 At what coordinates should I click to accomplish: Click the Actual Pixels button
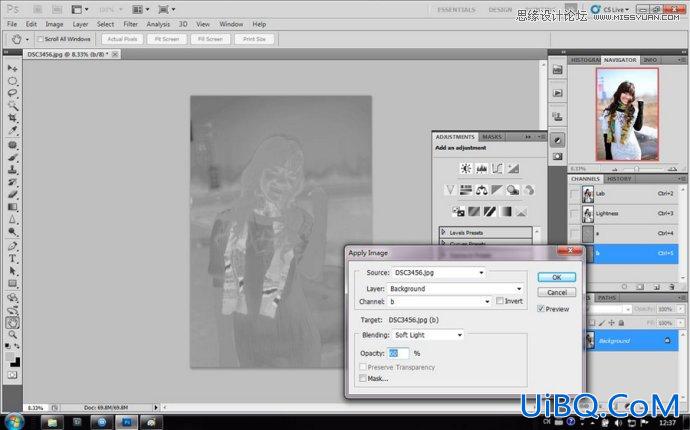pyautogui.click(x=122, y=39)
